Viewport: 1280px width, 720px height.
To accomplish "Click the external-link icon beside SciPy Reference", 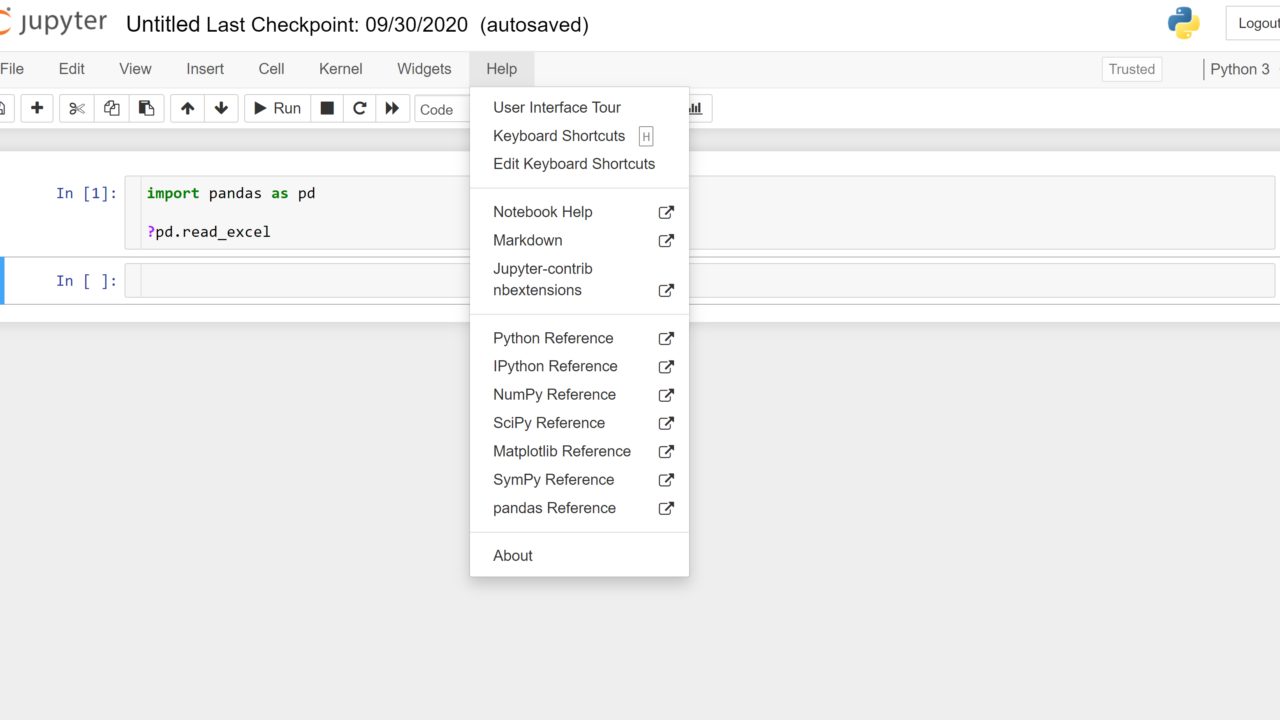I will pyautogui.click(x=666, y=424).
